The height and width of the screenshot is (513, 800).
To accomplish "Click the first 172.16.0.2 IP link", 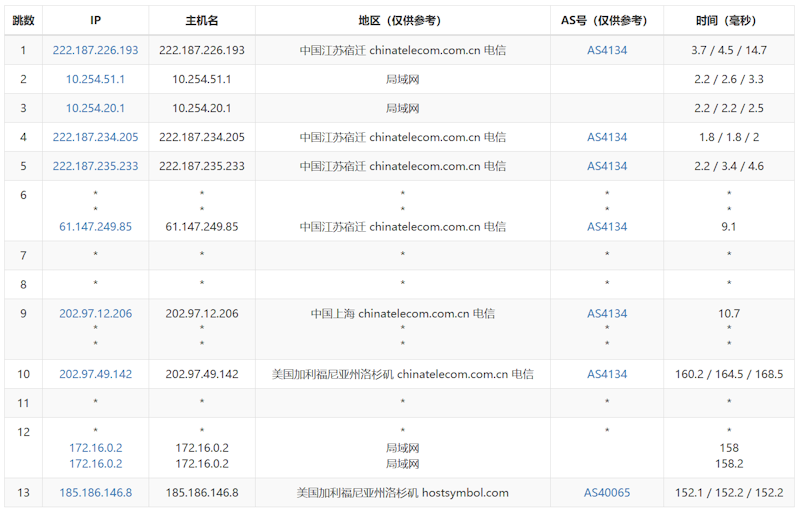I will click(x=95, y=448).
